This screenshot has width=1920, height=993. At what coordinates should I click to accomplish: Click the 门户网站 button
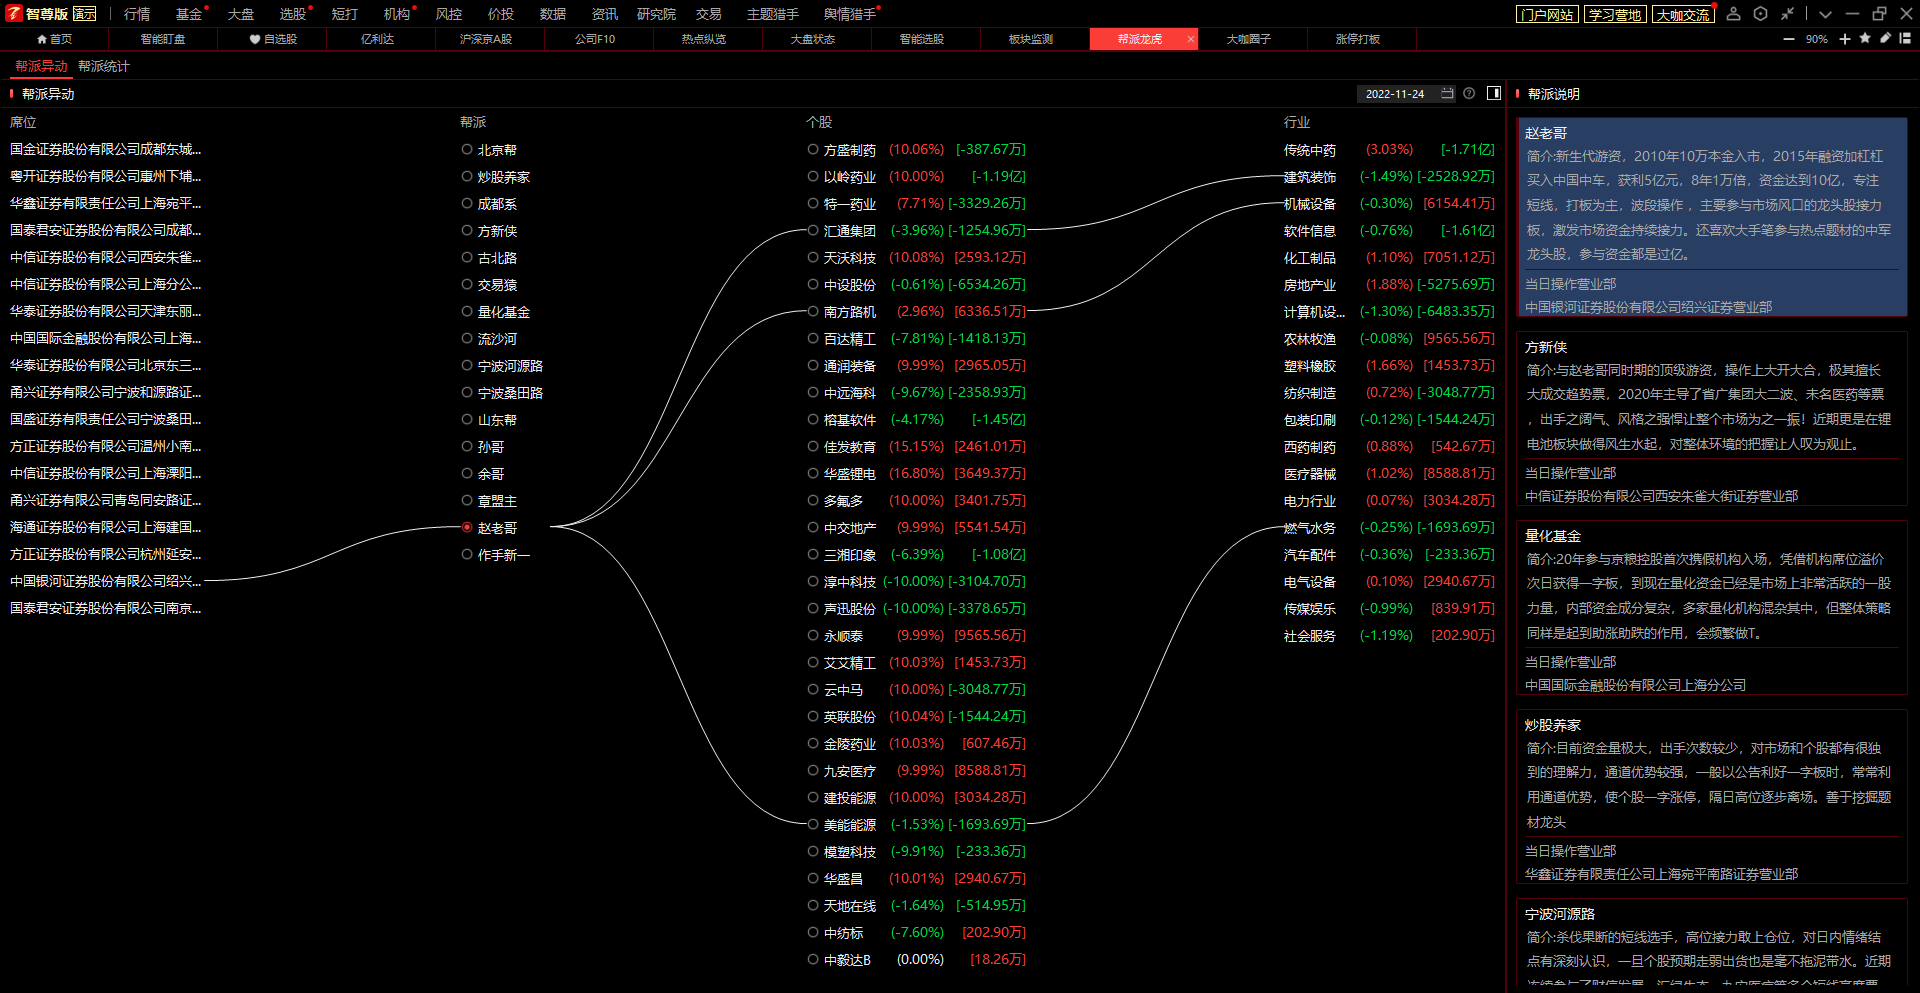[1547, 14]
